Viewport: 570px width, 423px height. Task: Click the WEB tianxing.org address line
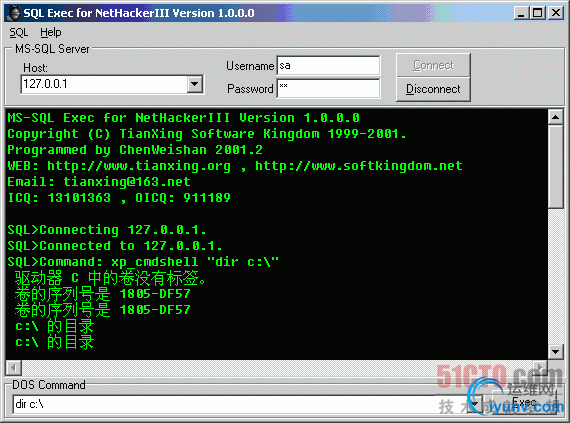235,166
